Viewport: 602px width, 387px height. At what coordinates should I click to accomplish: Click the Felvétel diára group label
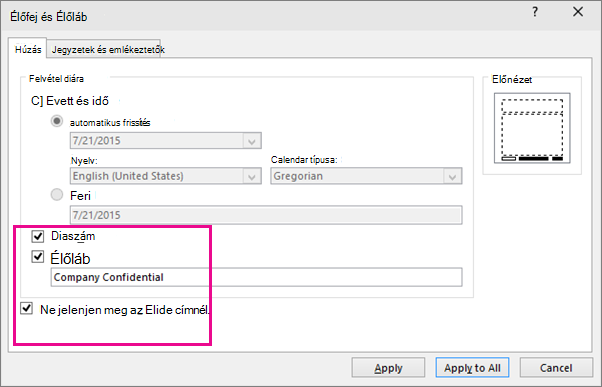point(56,79)
